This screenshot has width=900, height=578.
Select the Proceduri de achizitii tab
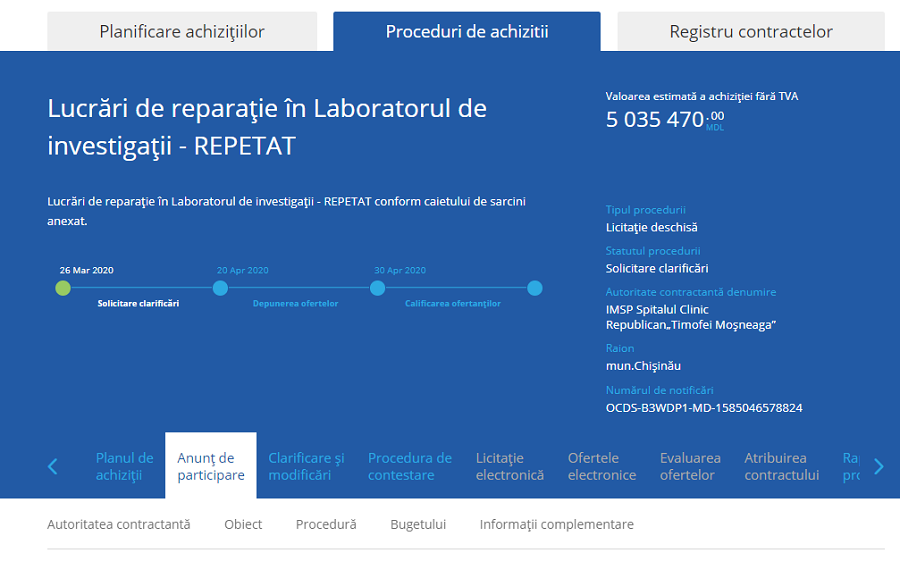tap(467, 32)
